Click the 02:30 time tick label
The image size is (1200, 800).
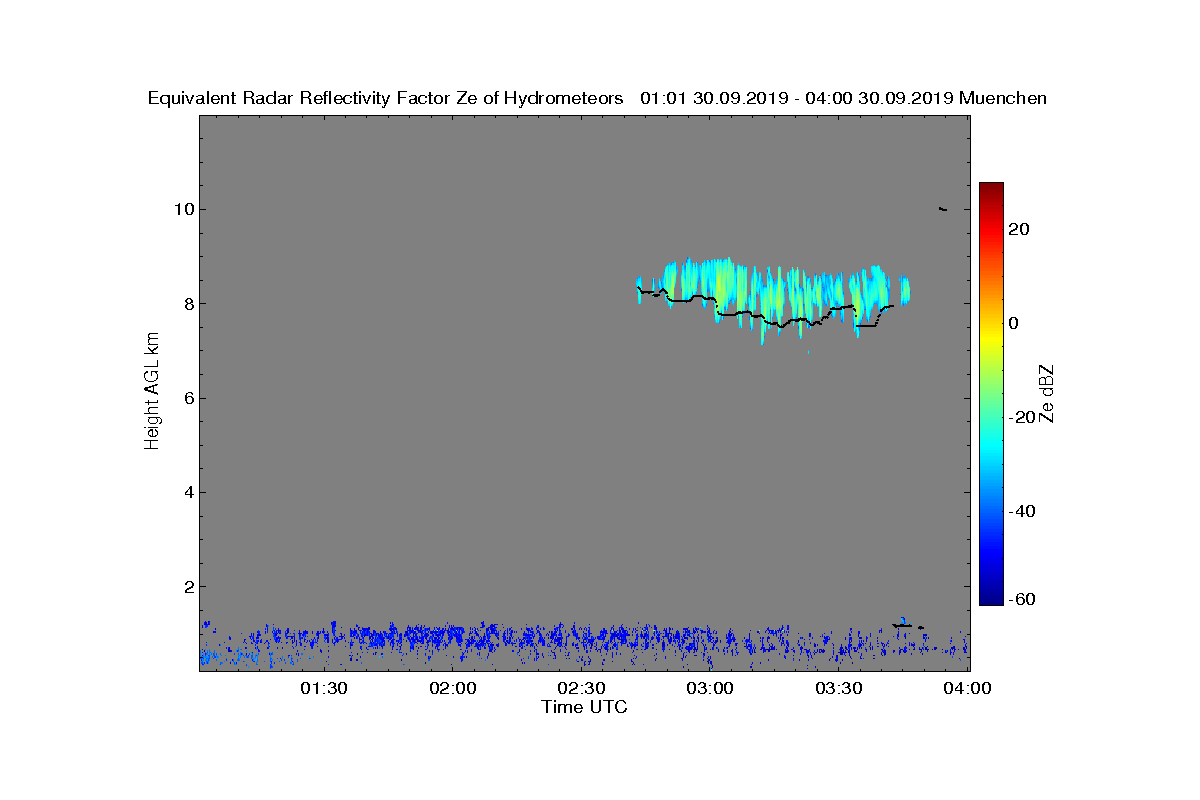click(582, 688)
